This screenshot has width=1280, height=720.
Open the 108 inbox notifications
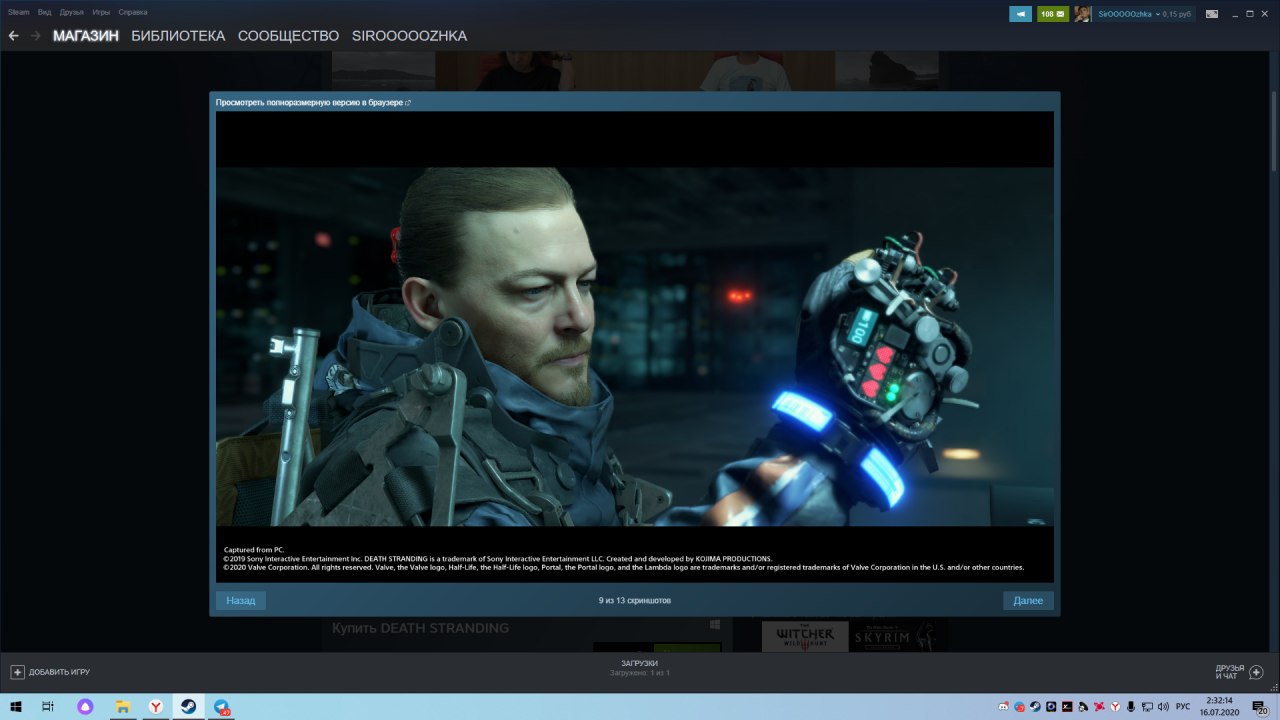(x=1053, y=14)
